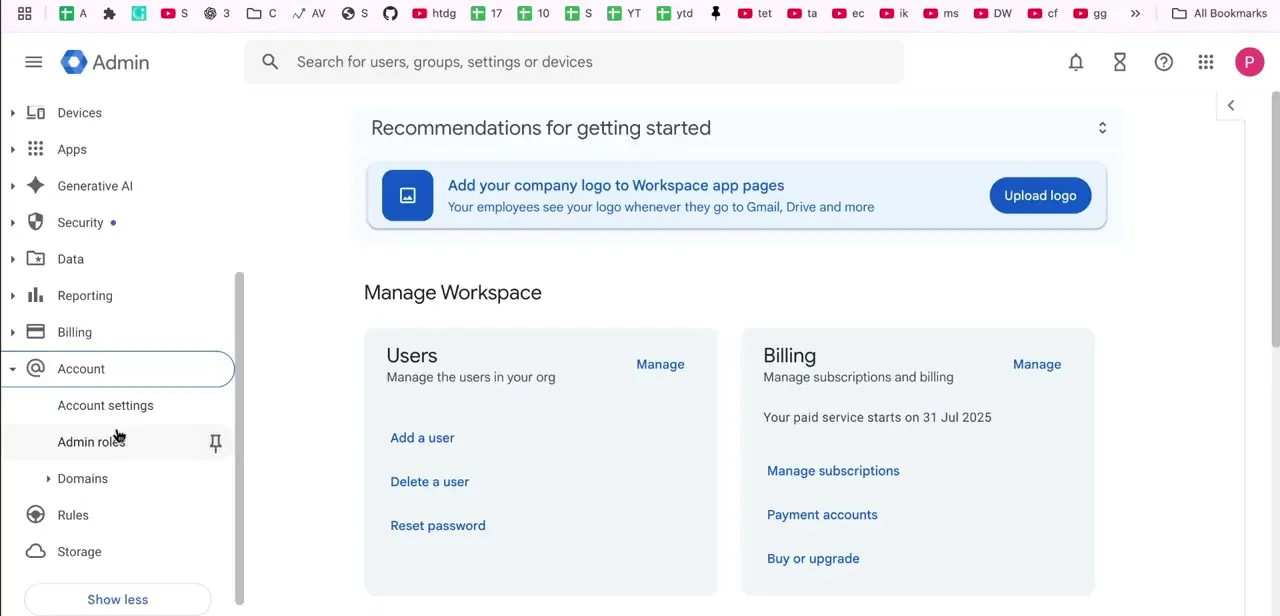Image resolution: width=1280 pixels, height=616 pixels.
Task: Collapse the right side panel chevron
Action: [1231, 105]
